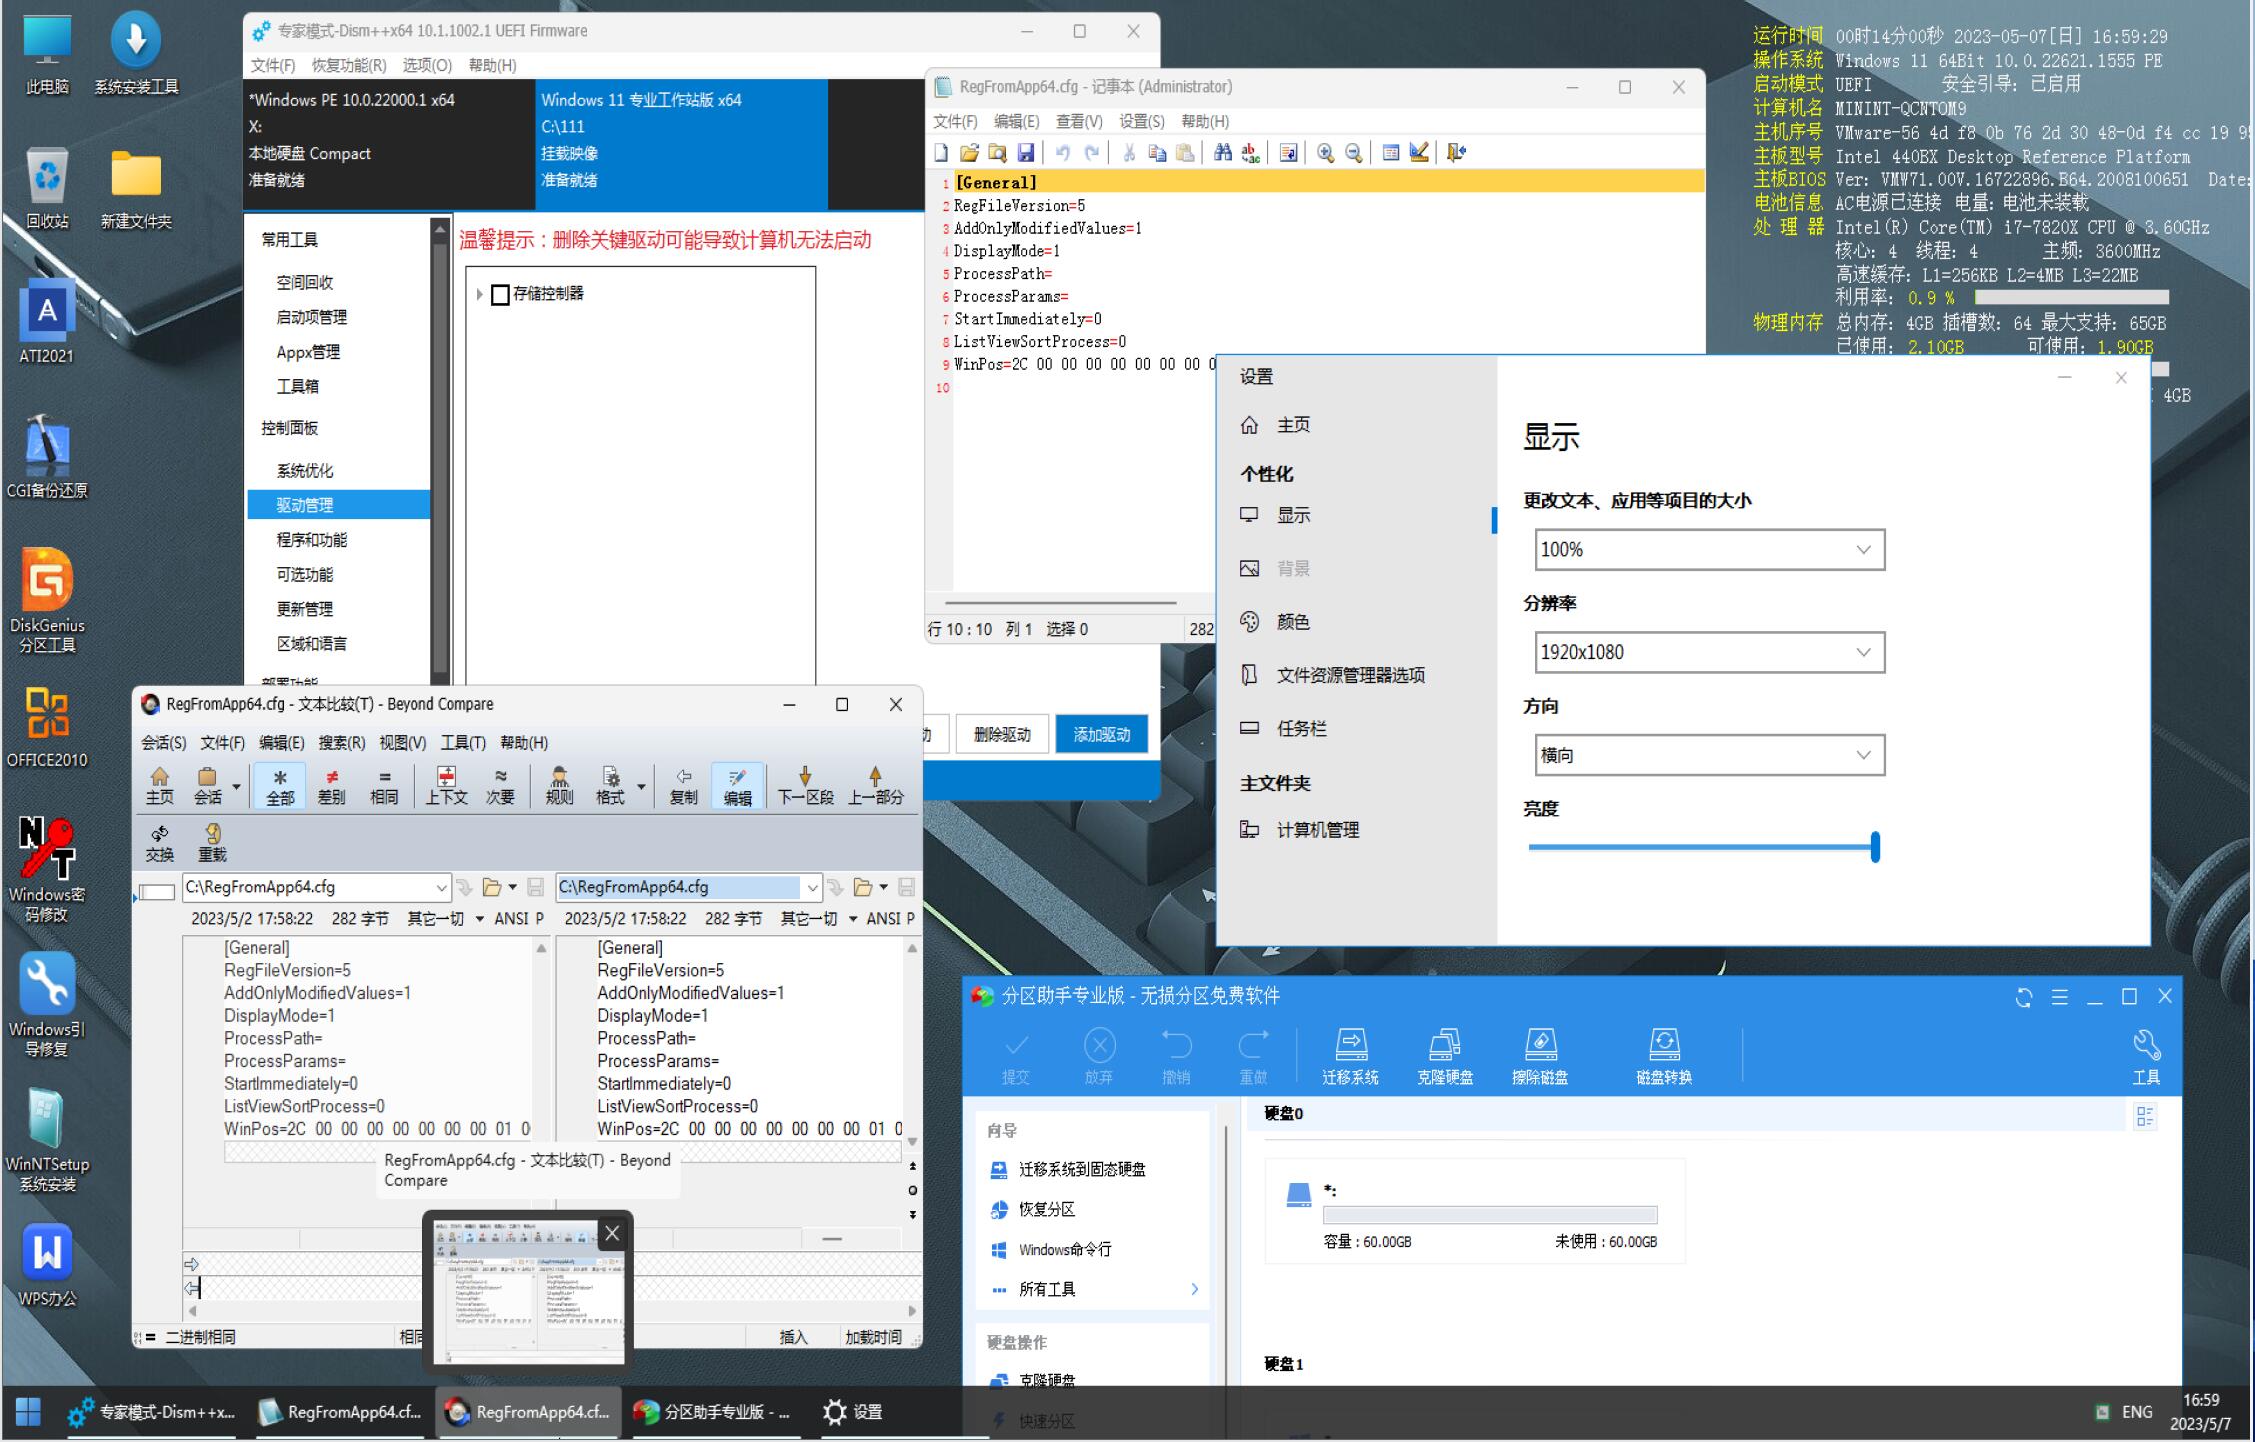This screenshot has width=2255, height=1442.
Task: Adjust the 亮度 brightness slider handle
Action: [1875, 847]
